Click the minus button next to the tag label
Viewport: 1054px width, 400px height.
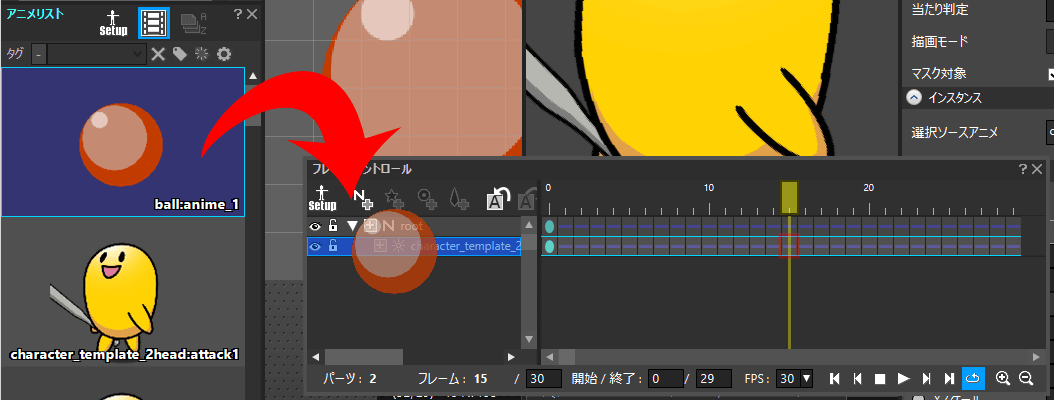coord(38,54)
